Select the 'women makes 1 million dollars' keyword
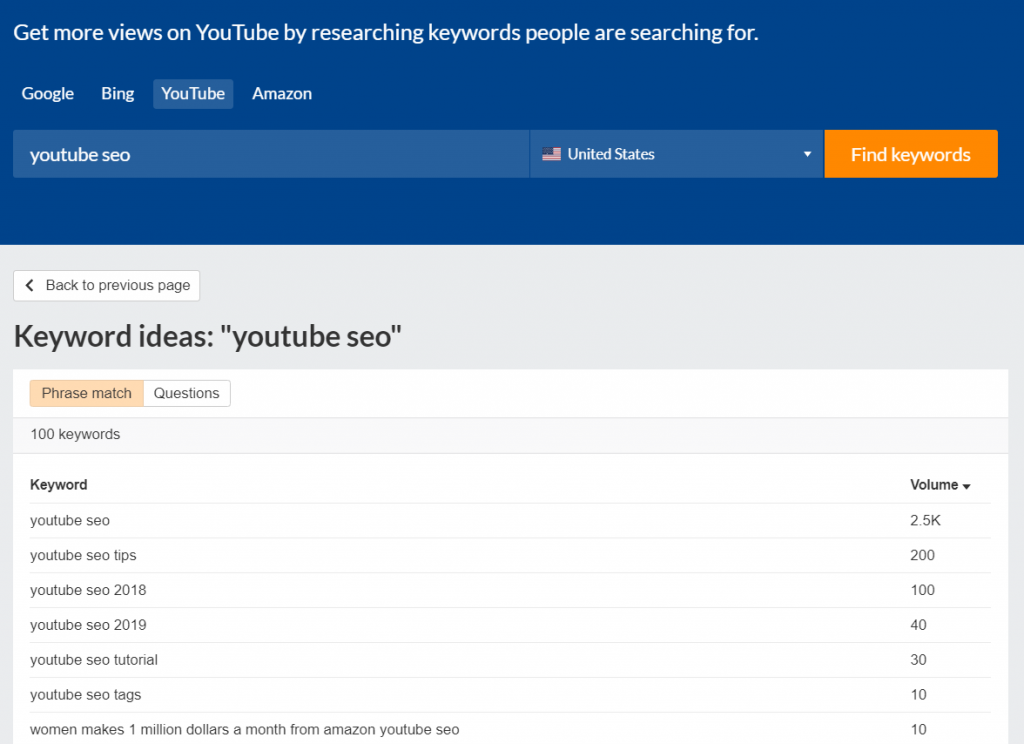 point(245,730)
